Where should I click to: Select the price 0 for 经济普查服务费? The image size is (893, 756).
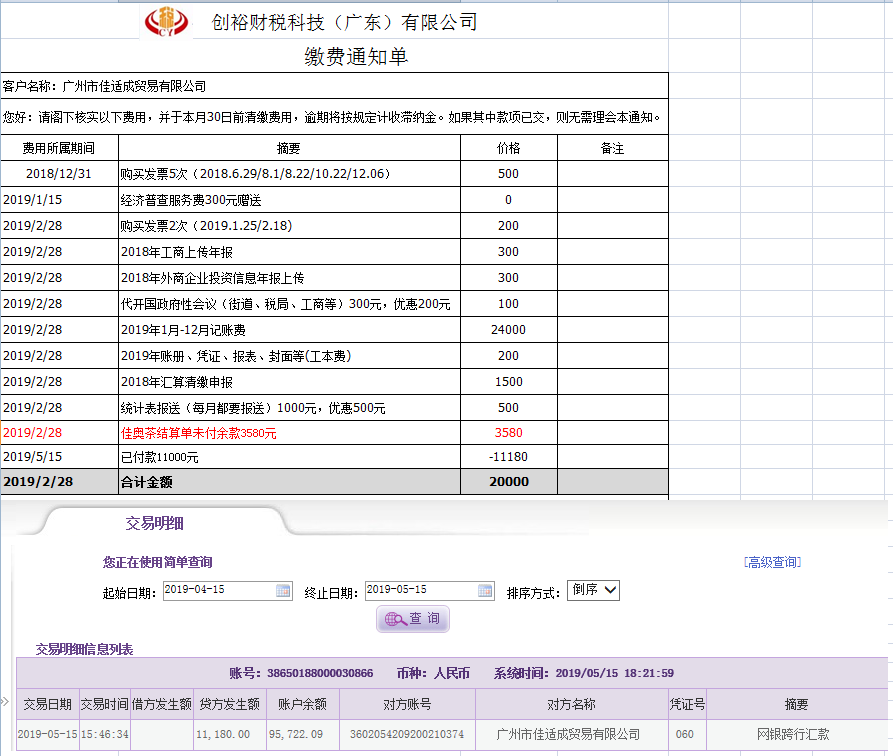(509, 200)
